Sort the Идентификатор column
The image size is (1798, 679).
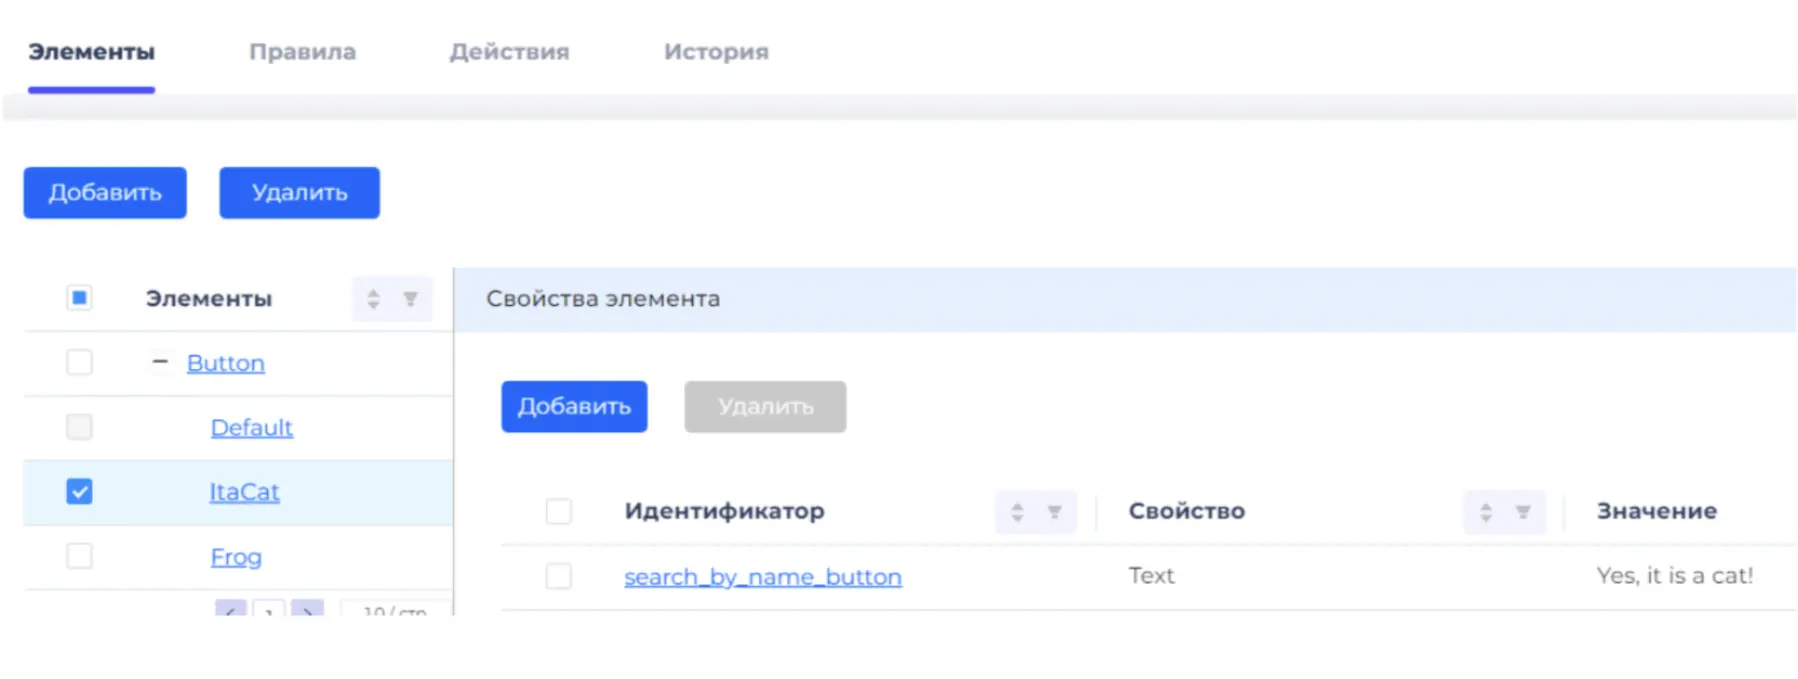click(x=1017, y=512)
